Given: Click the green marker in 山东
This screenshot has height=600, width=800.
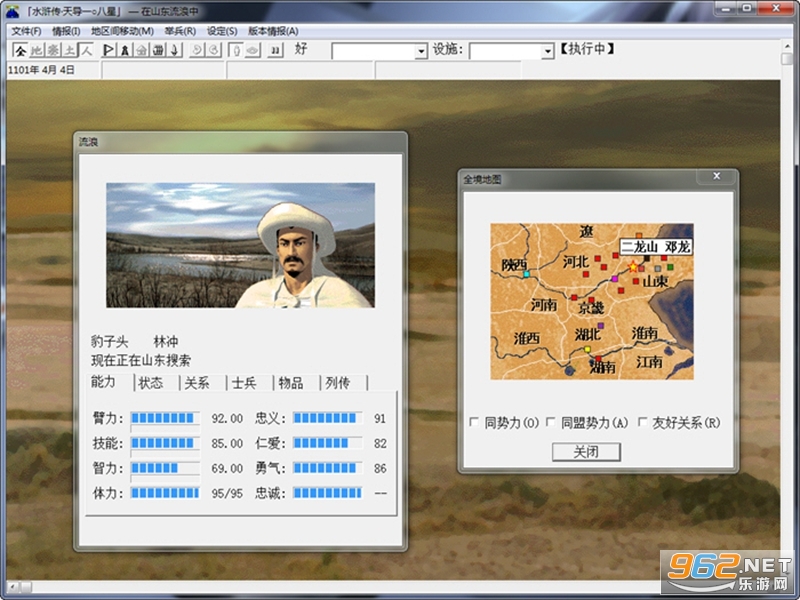Looking at the screenshot, I should 670,267.
